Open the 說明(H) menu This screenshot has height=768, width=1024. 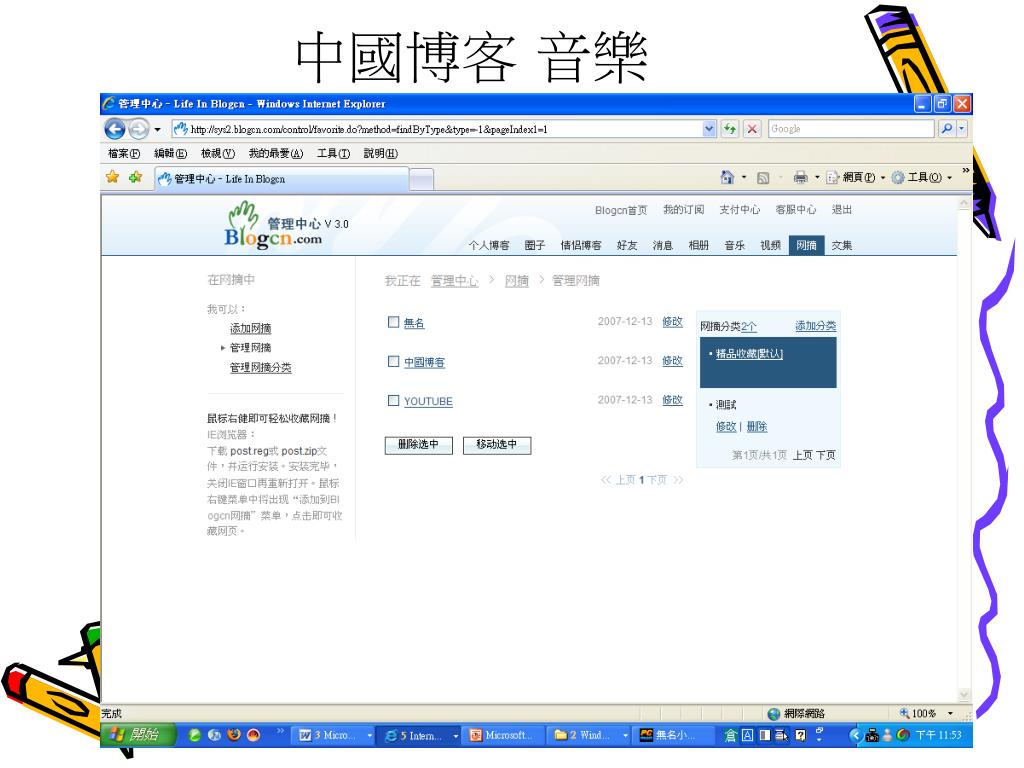click(381, 153)
